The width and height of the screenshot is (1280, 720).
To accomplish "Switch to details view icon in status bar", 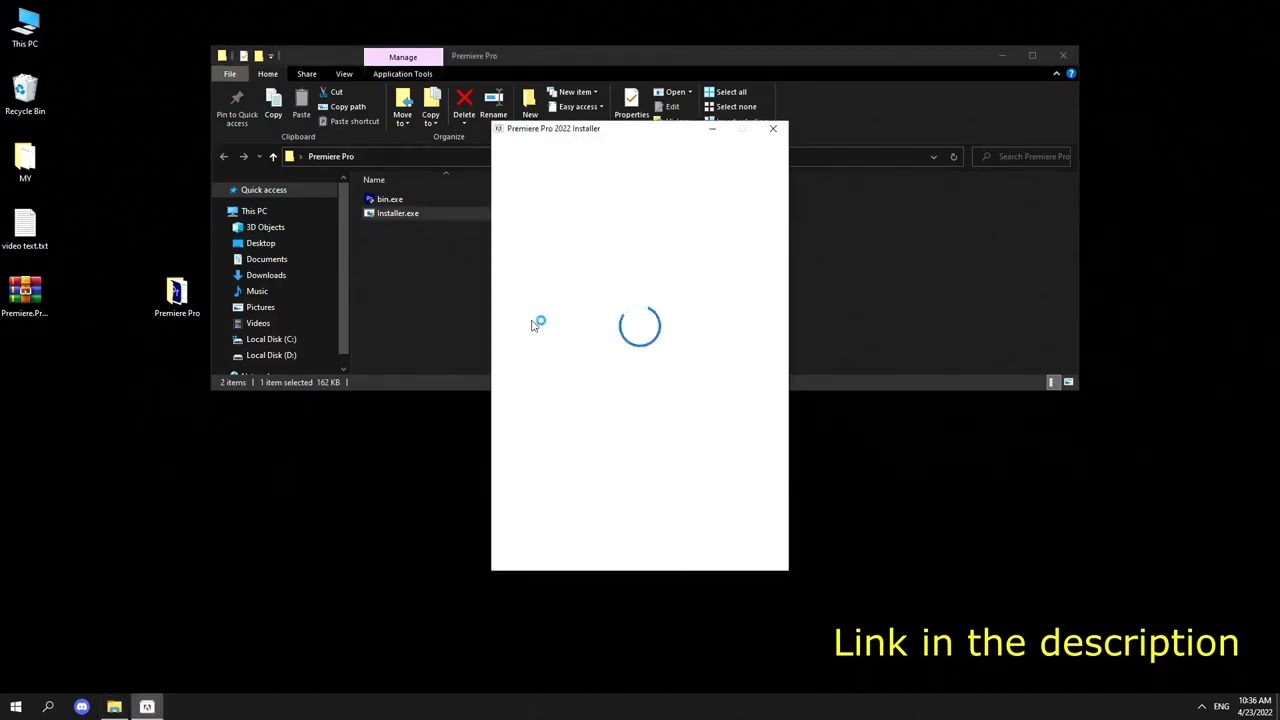I will click(1051, 382).
